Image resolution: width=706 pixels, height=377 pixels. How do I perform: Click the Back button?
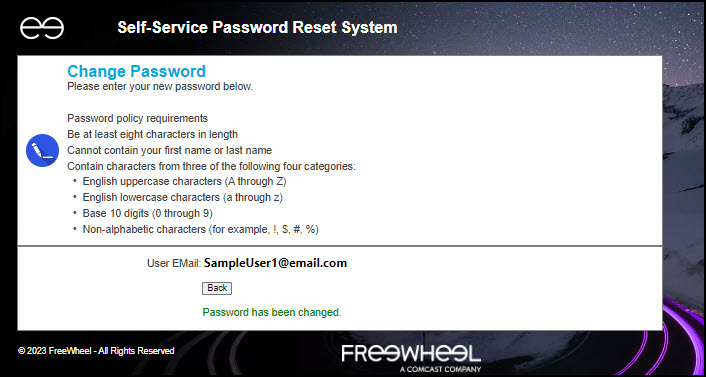217,288
